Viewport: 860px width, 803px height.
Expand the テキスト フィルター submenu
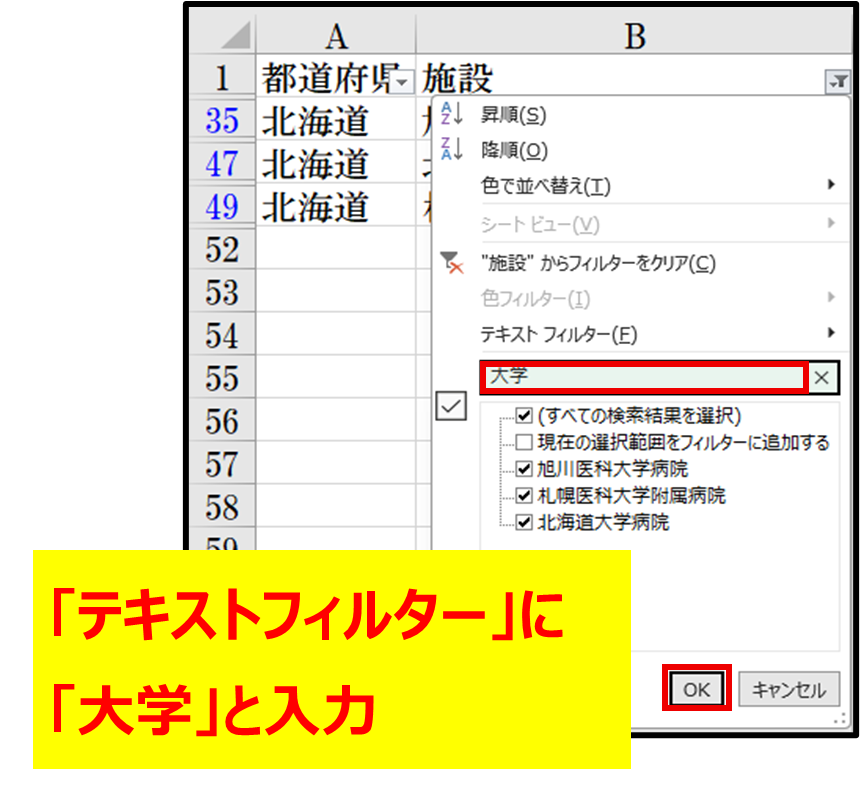click(x=831, y=332)
